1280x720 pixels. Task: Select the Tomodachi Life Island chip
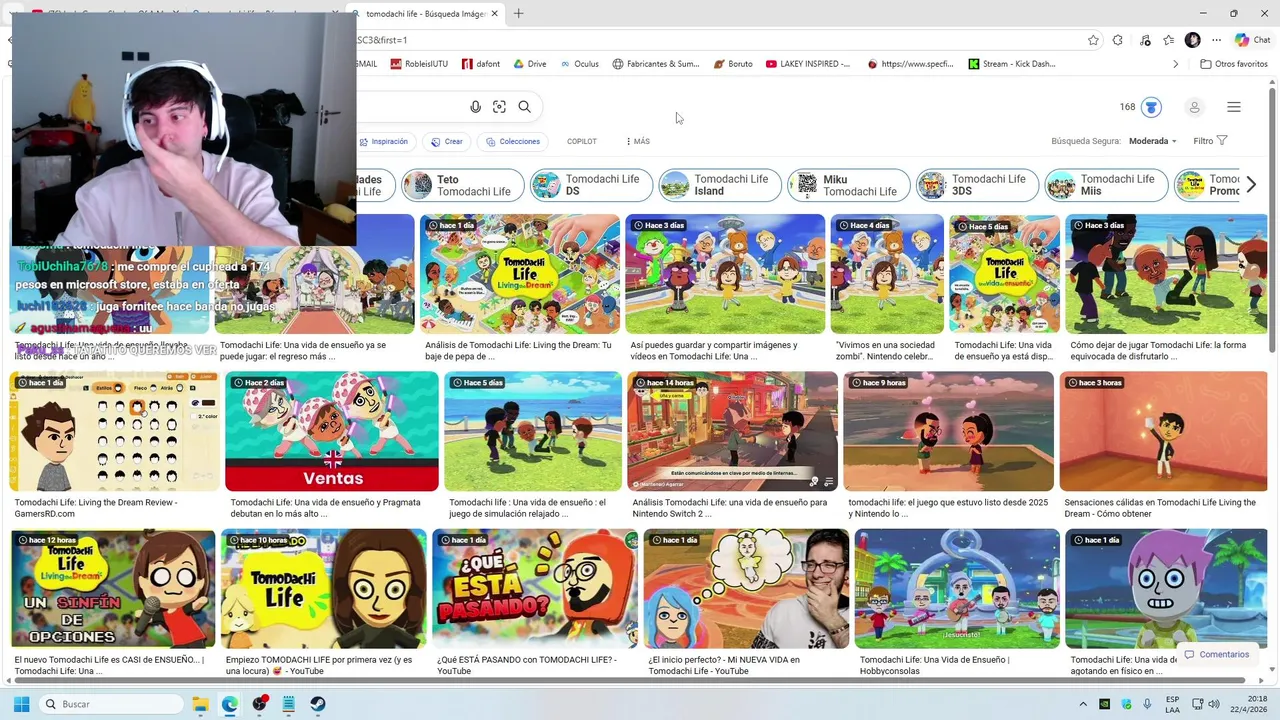720,185
